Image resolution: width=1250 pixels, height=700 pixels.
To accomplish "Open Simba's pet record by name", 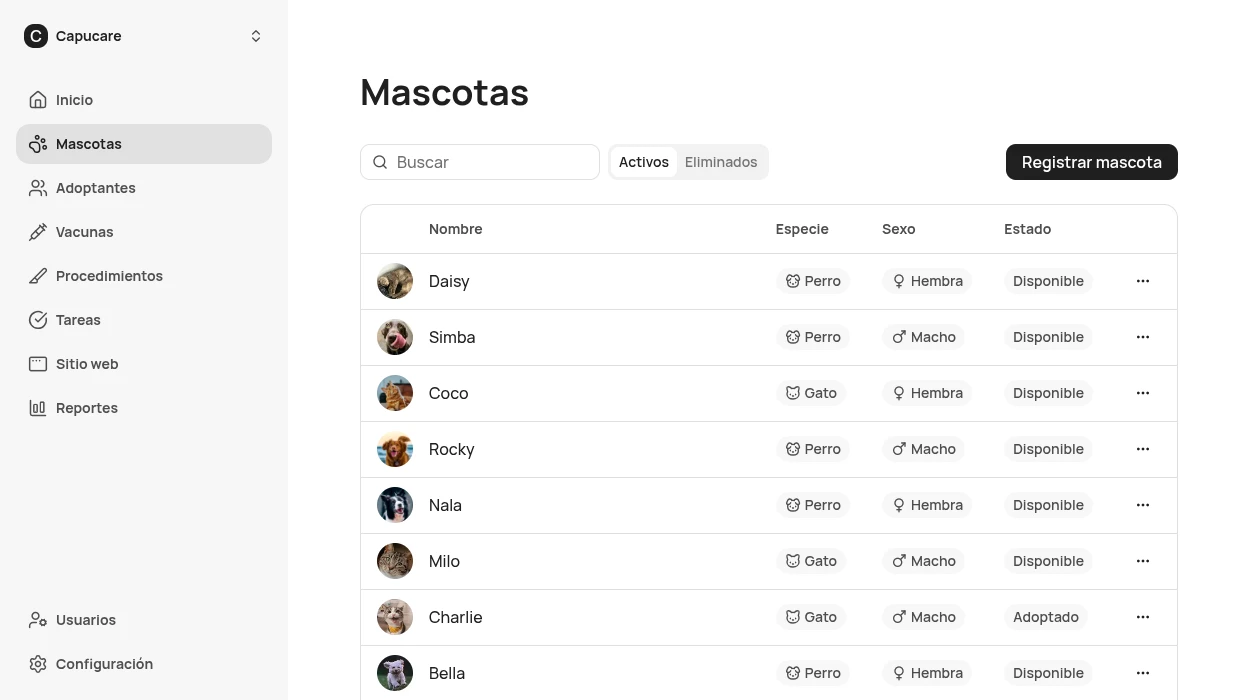I will tap(452, 337).
